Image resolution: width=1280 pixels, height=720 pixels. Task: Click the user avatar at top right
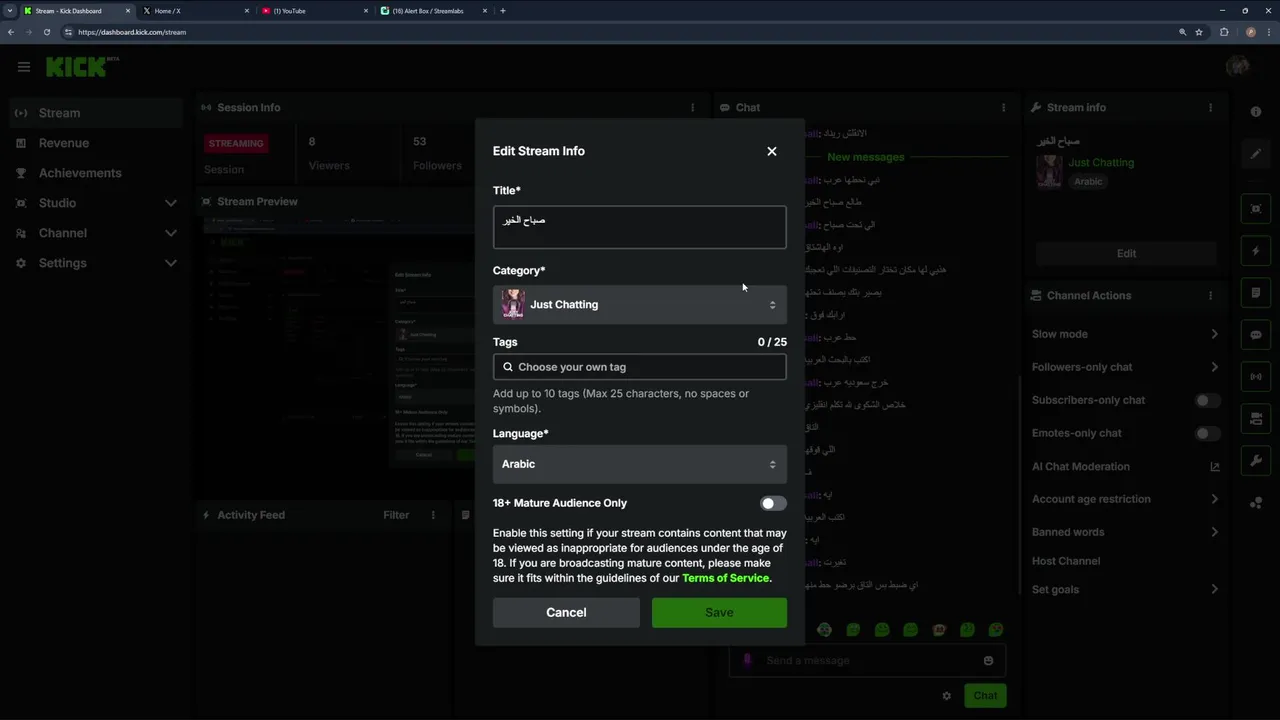(x=1238, y=67)
